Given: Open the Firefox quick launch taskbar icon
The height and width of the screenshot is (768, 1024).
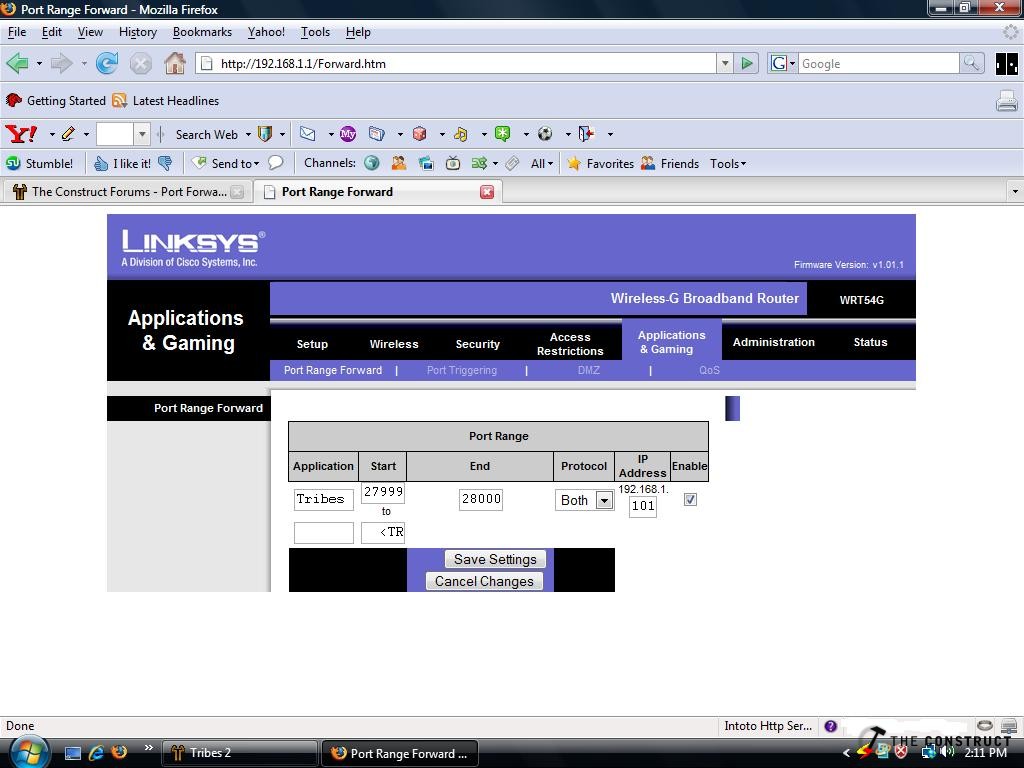Looking at the screenshot, I should [x=120, y=752].
